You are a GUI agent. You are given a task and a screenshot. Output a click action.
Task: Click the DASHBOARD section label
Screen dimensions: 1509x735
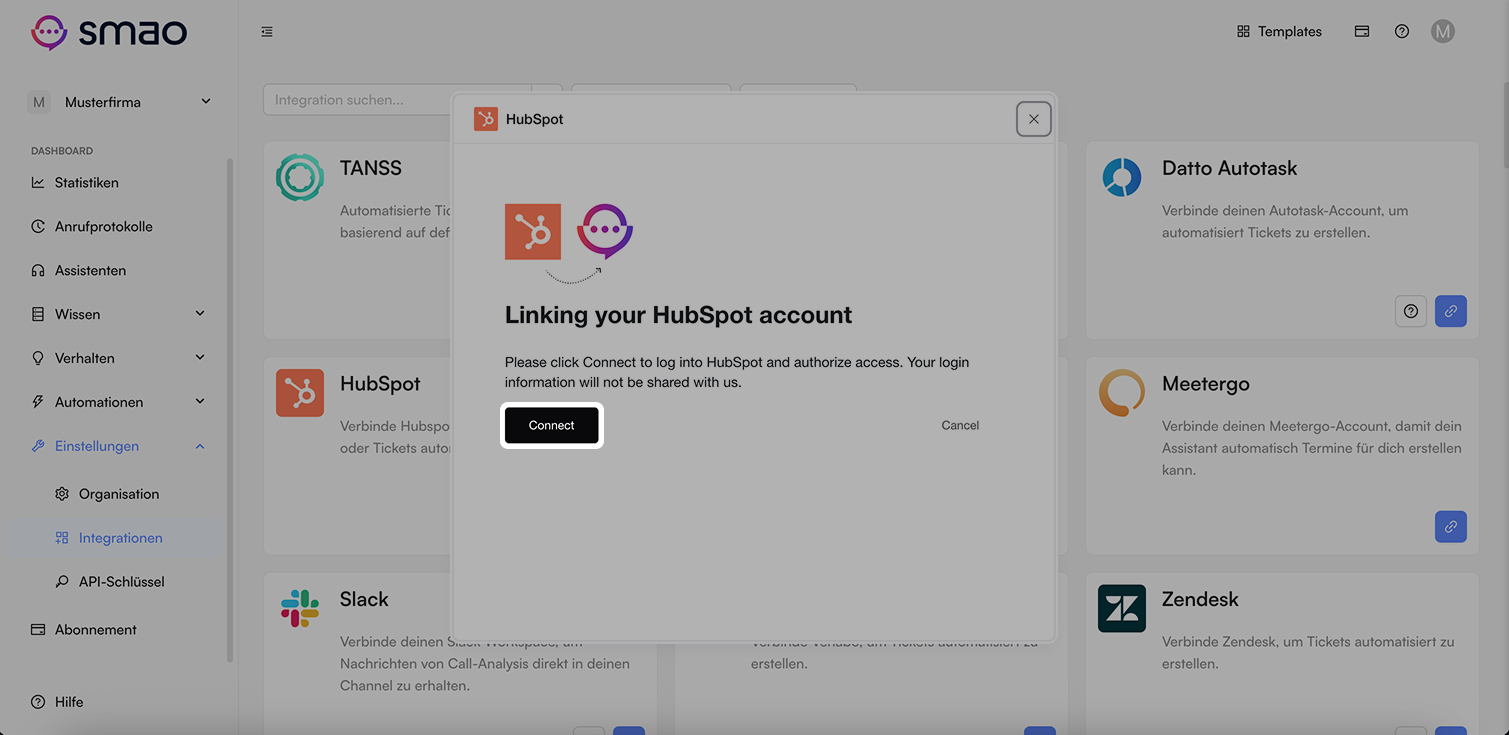(62, 151)
